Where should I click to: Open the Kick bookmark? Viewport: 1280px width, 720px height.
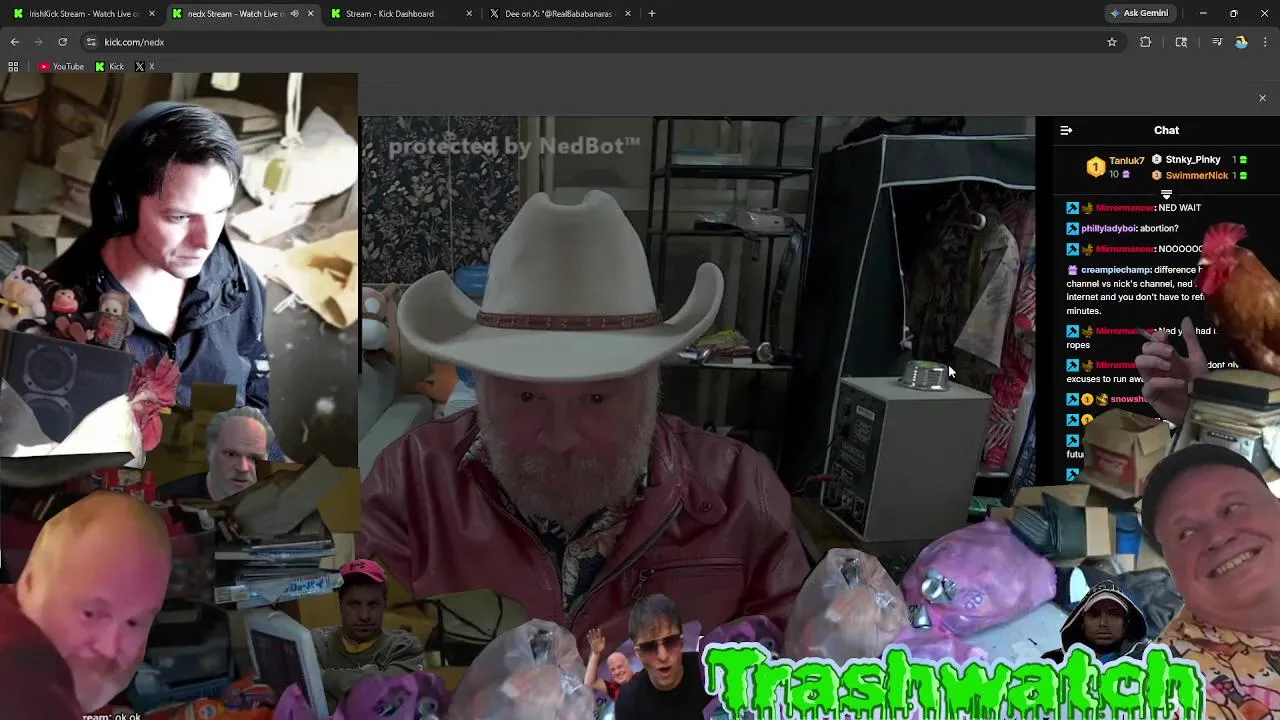tap(110, 67)
